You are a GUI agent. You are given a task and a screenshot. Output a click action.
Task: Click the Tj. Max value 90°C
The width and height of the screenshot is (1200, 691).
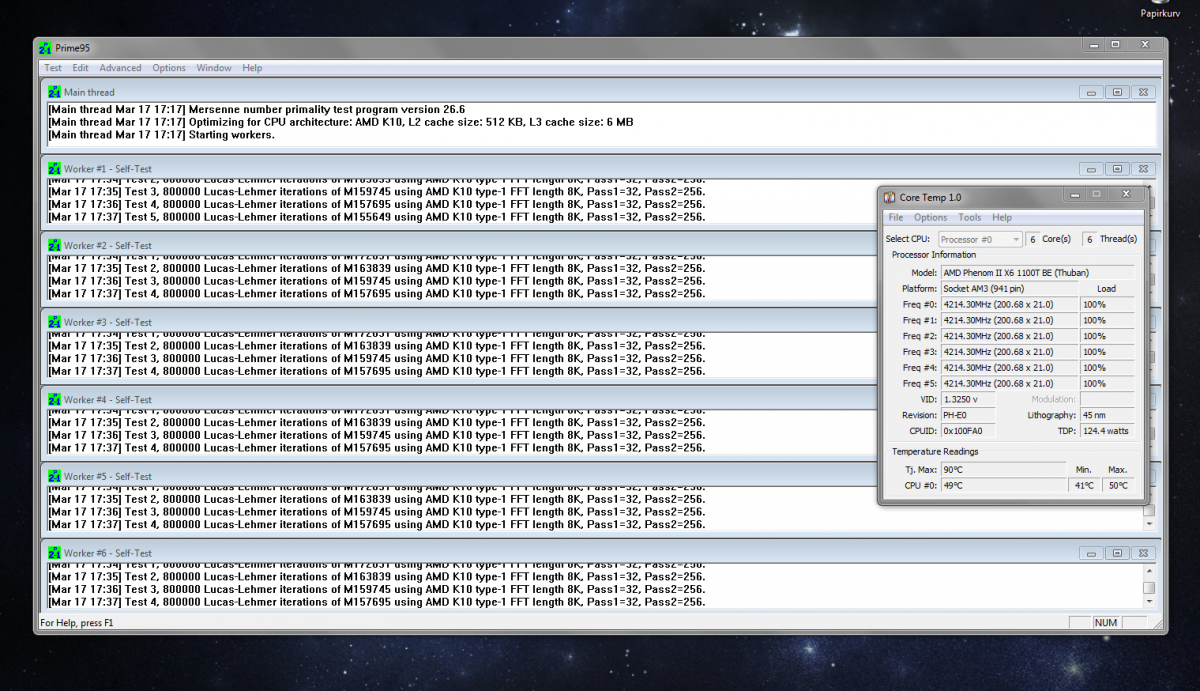point(1003,469)
